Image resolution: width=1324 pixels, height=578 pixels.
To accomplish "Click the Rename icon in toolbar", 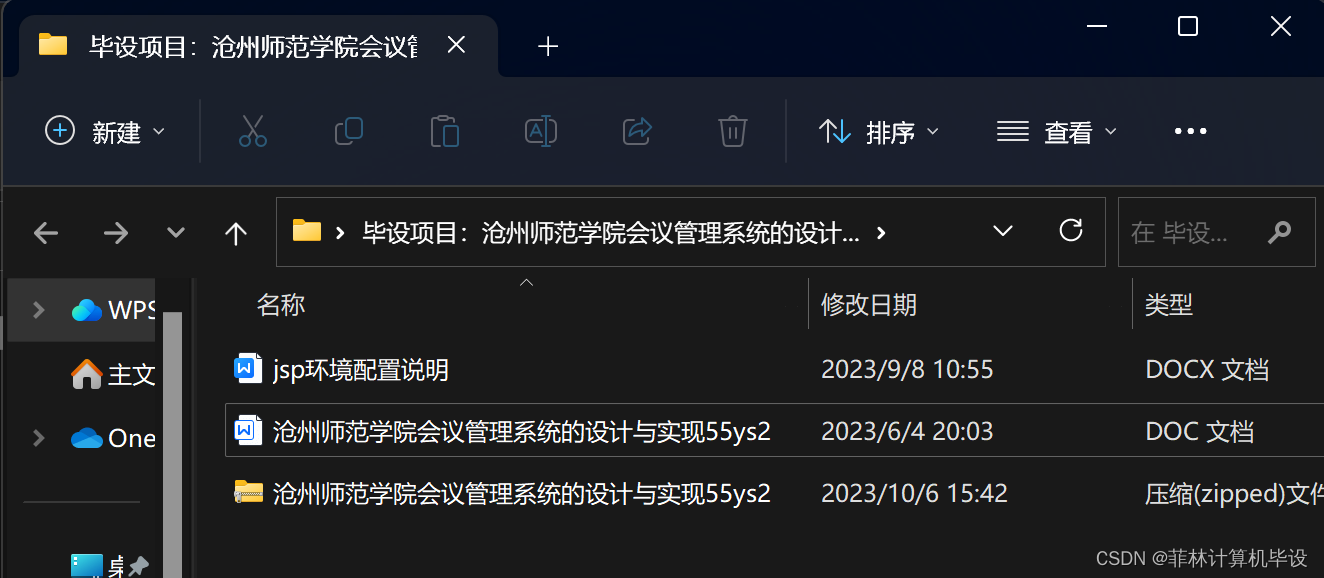I will tap(541, 131).
